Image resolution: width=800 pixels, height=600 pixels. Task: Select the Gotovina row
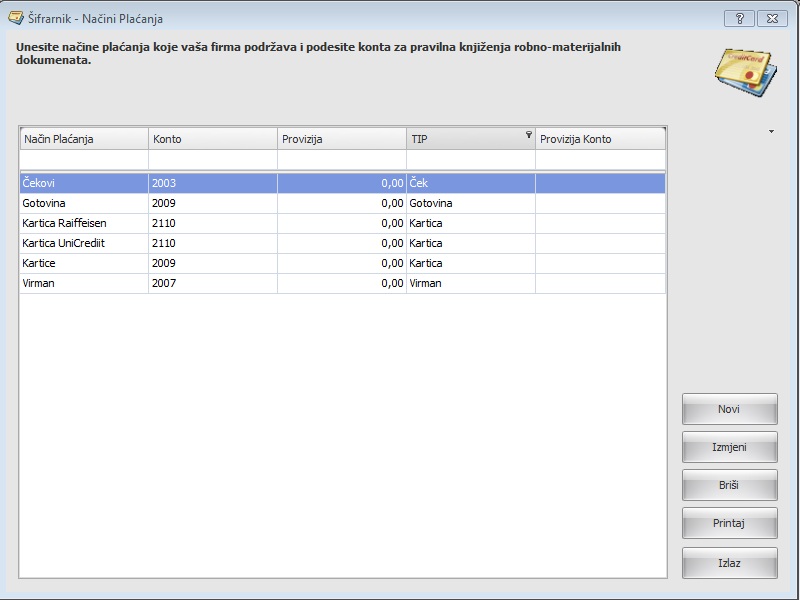point(84,203)
